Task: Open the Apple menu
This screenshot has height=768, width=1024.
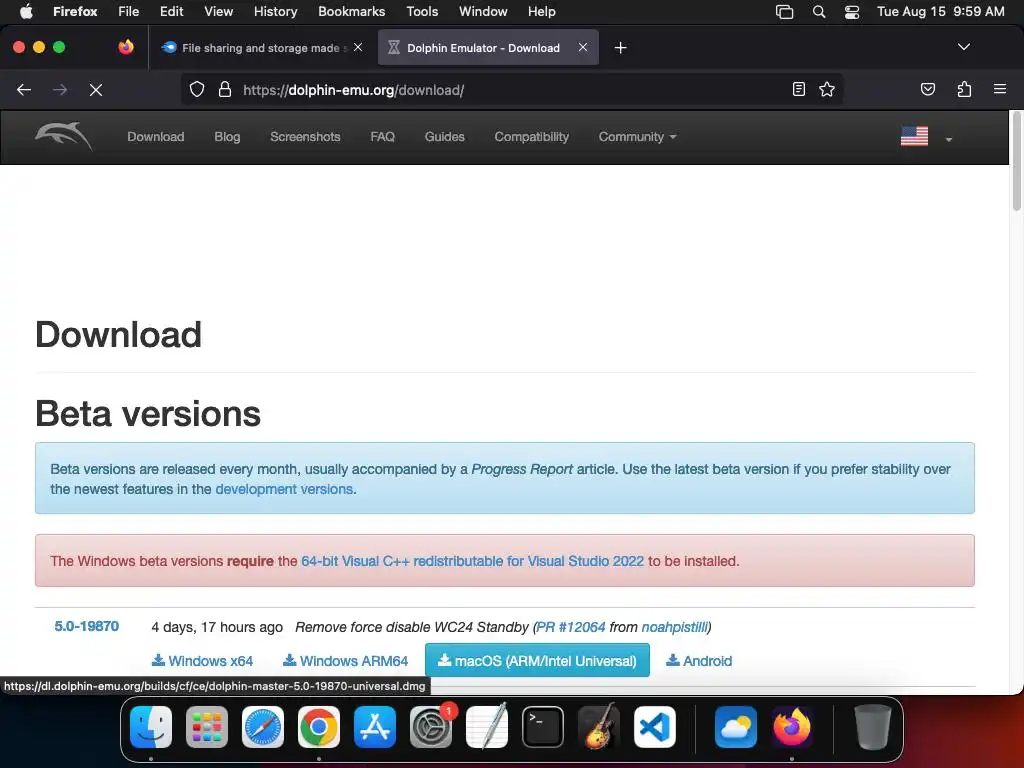Action: (26, 11)
